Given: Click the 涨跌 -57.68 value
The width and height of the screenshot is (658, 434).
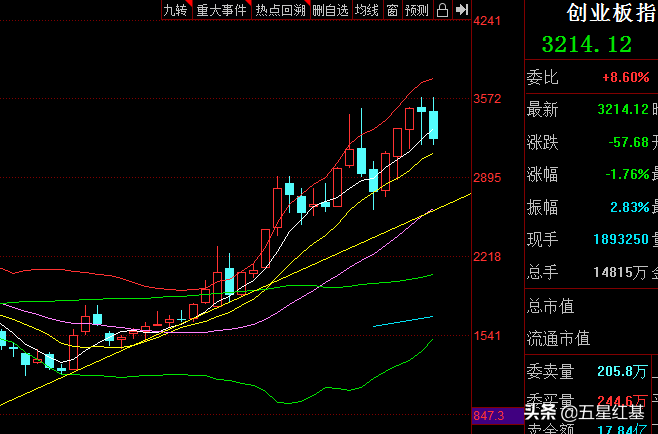Looking at the screenshot, I should point(628,142).
